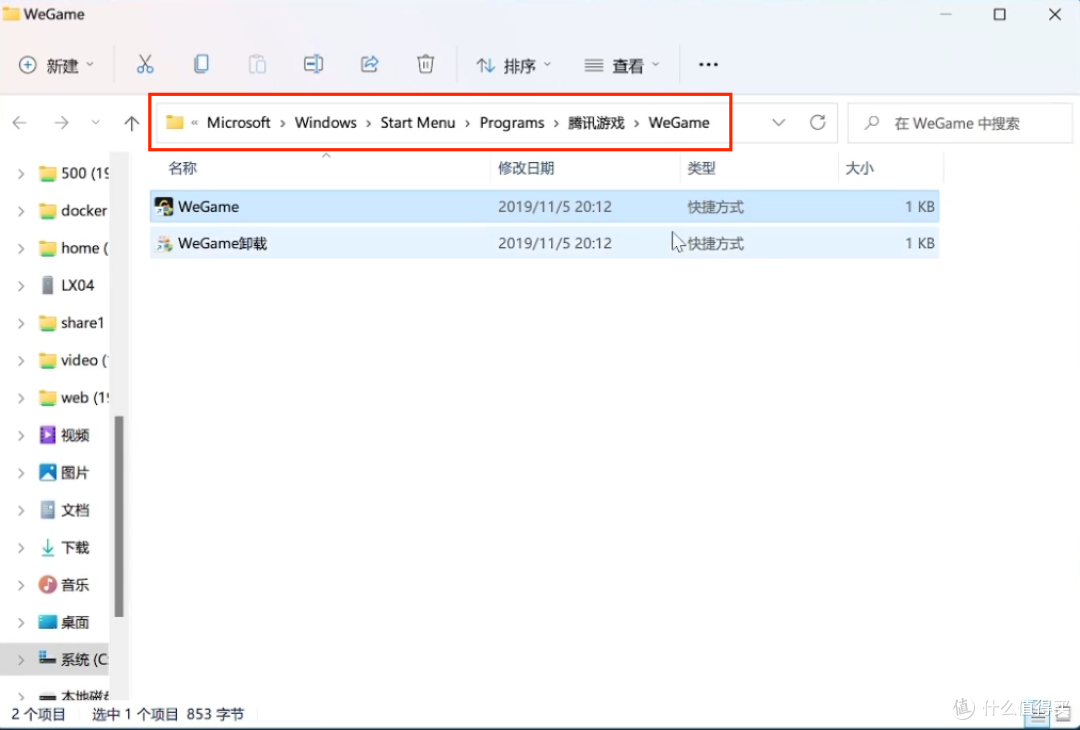
Task: Click the Paste clipboard icon
Action: click(257, 65)
